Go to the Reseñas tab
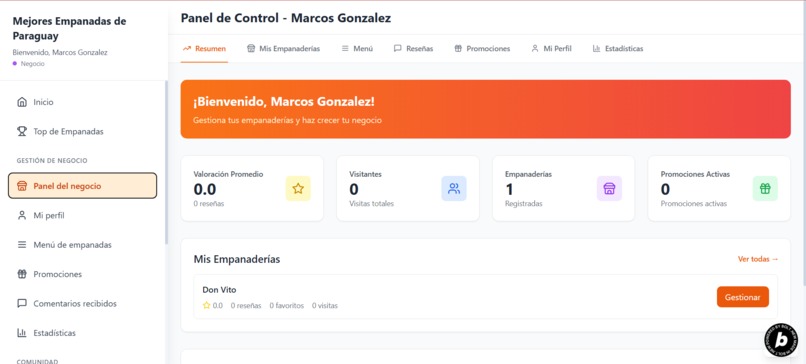The height and width of the screenshot is (364, 806). tap(413, 49)
